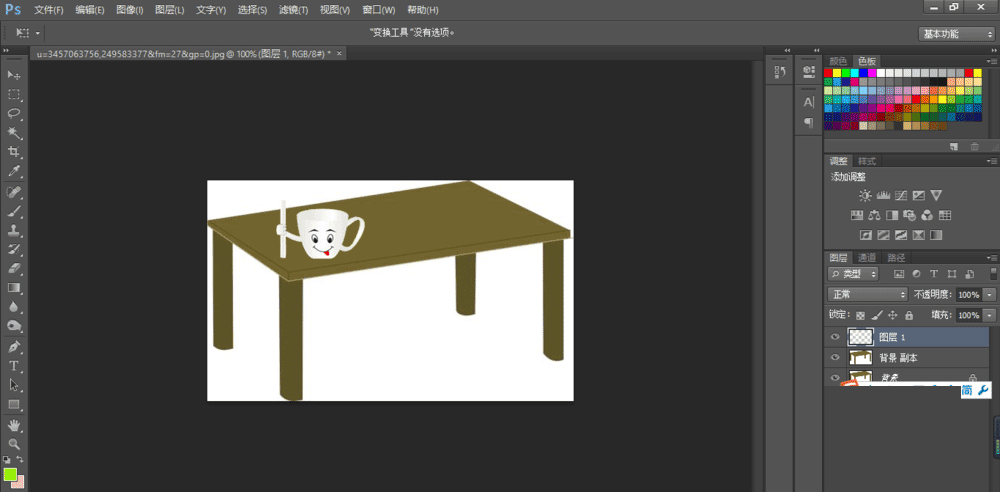Toggle lock position
Screen dimensions: 1000x492
tap(893, 315)
